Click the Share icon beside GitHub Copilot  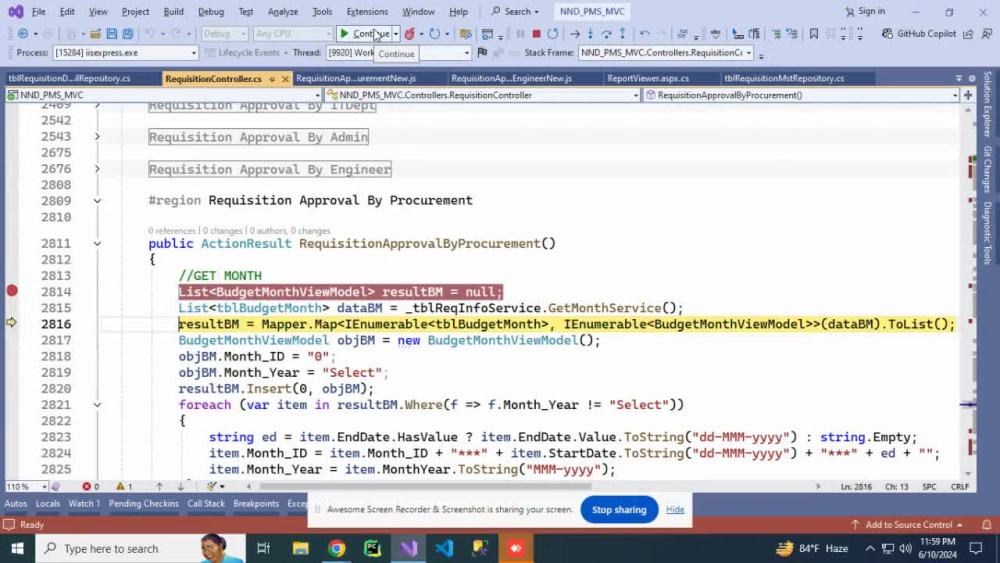click(968, 33)
